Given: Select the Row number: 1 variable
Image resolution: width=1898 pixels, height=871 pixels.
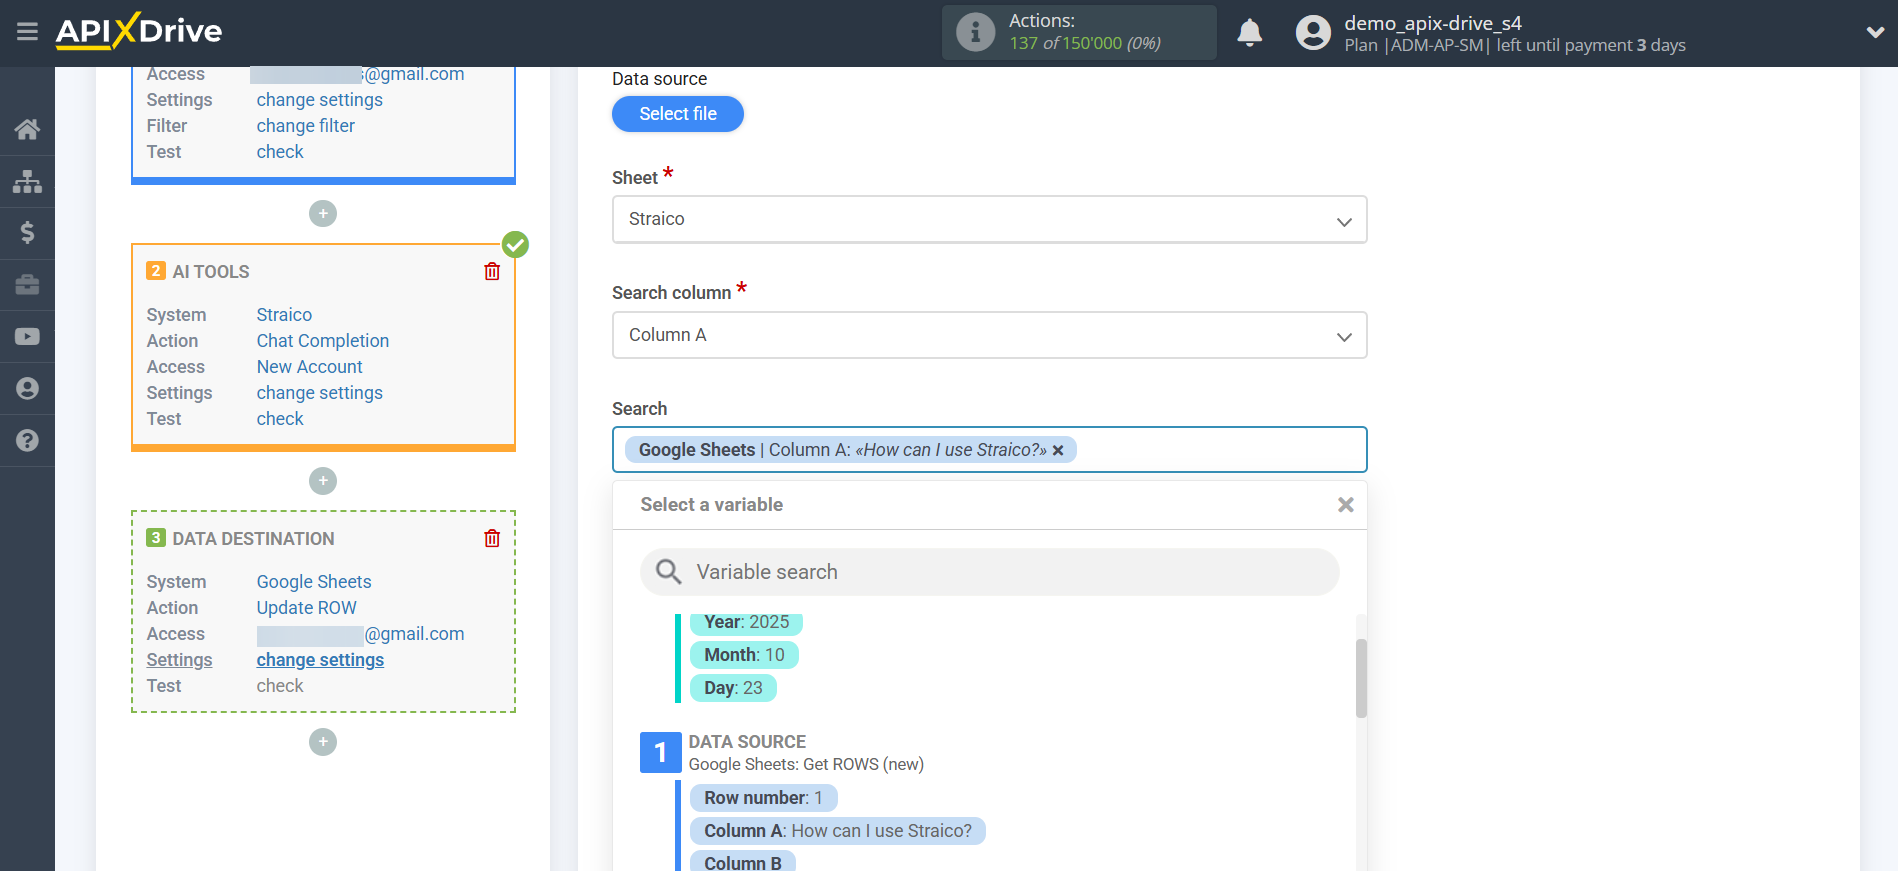Looking at the screenshot, I should click(x=763, y=798).
